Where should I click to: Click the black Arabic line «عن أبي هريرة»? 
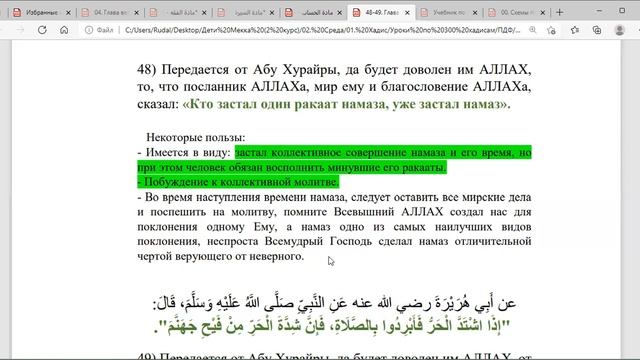334,303
